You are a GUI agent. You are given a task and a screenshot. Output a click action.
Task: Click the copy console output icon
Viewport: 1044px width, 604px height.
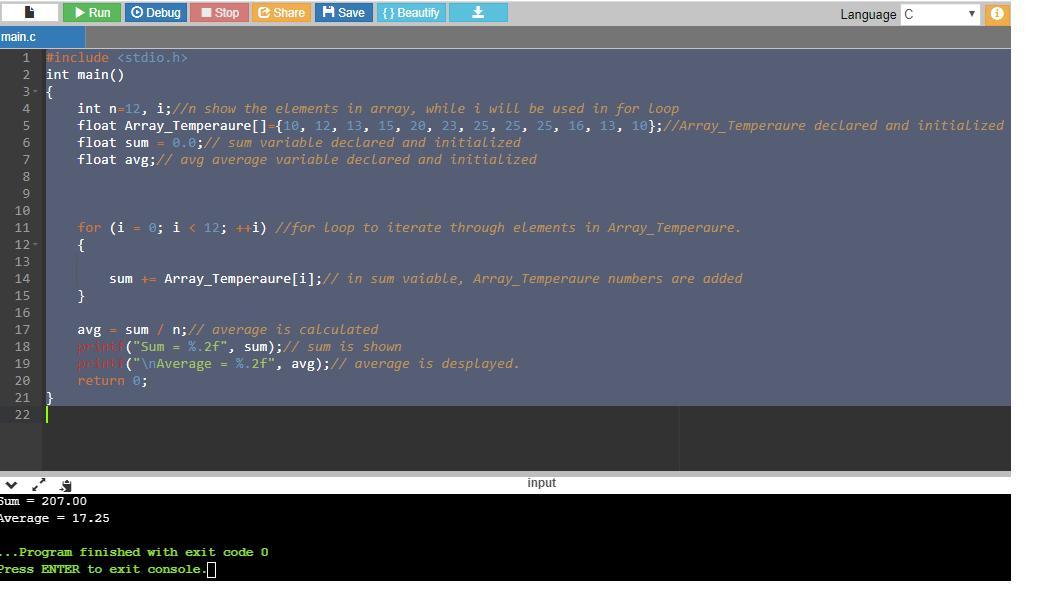click(65, 485)
